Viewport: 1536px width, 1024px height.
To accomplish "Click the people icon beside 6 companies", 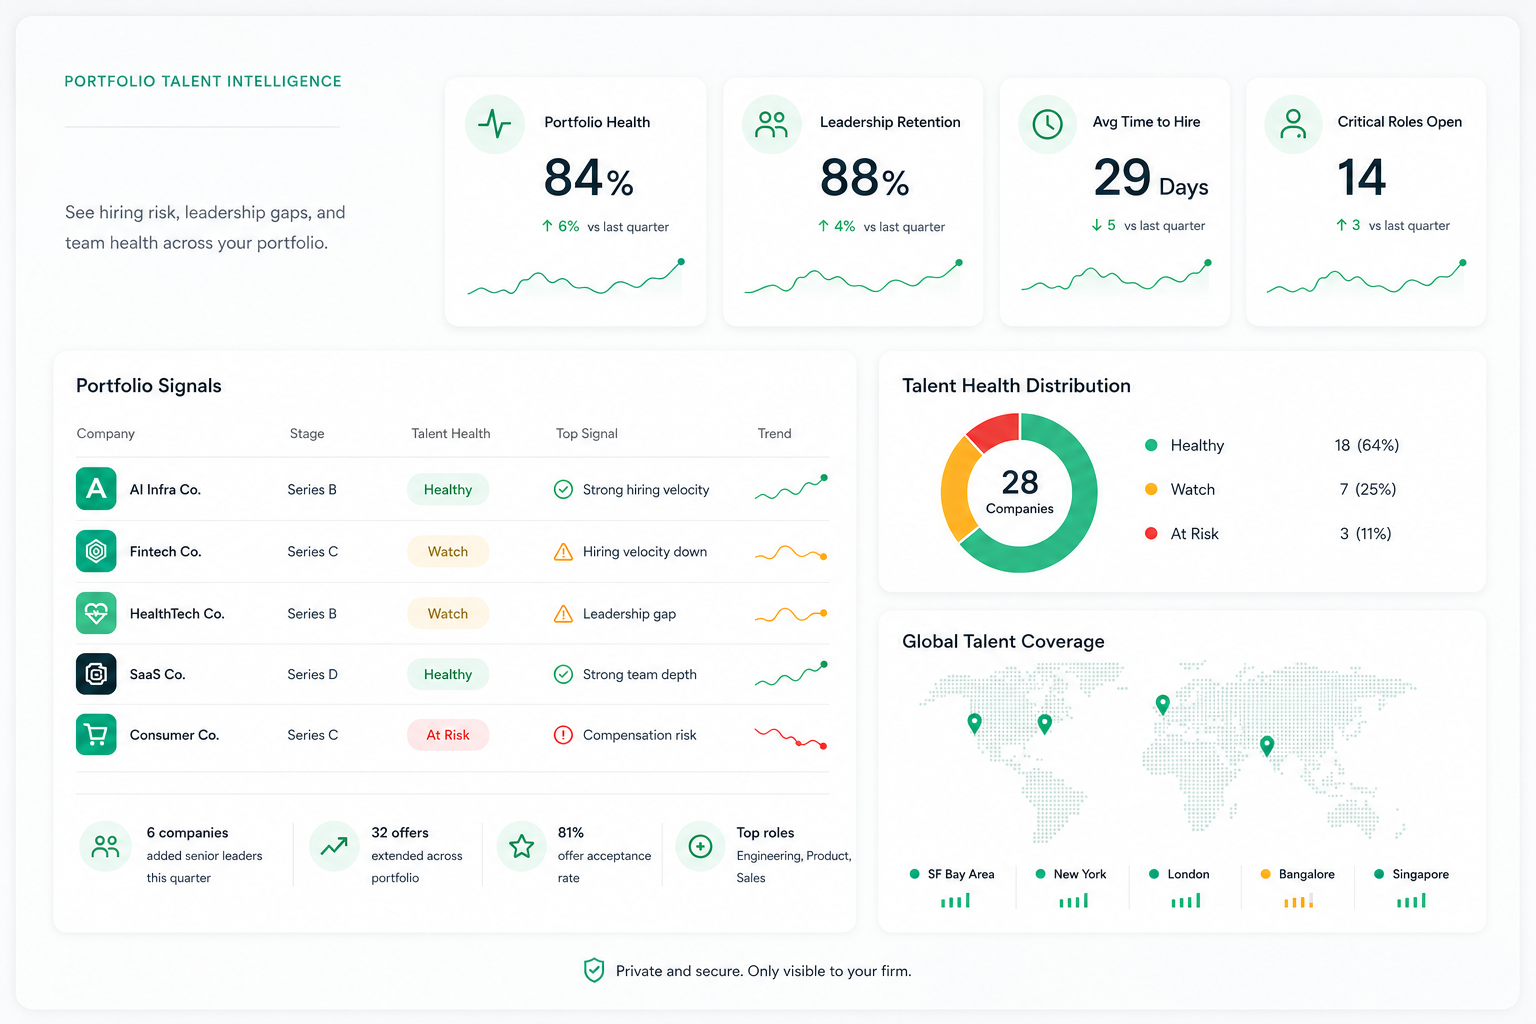I will coord(105,847).
